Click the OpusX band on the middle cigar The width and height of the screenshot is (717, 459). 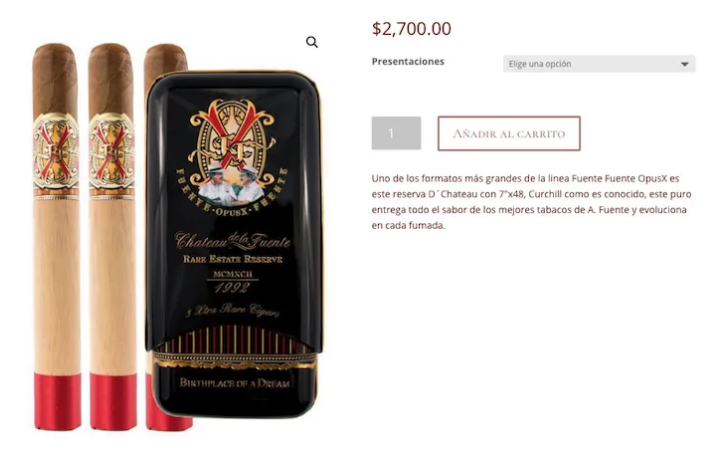(x=112, y=156)
